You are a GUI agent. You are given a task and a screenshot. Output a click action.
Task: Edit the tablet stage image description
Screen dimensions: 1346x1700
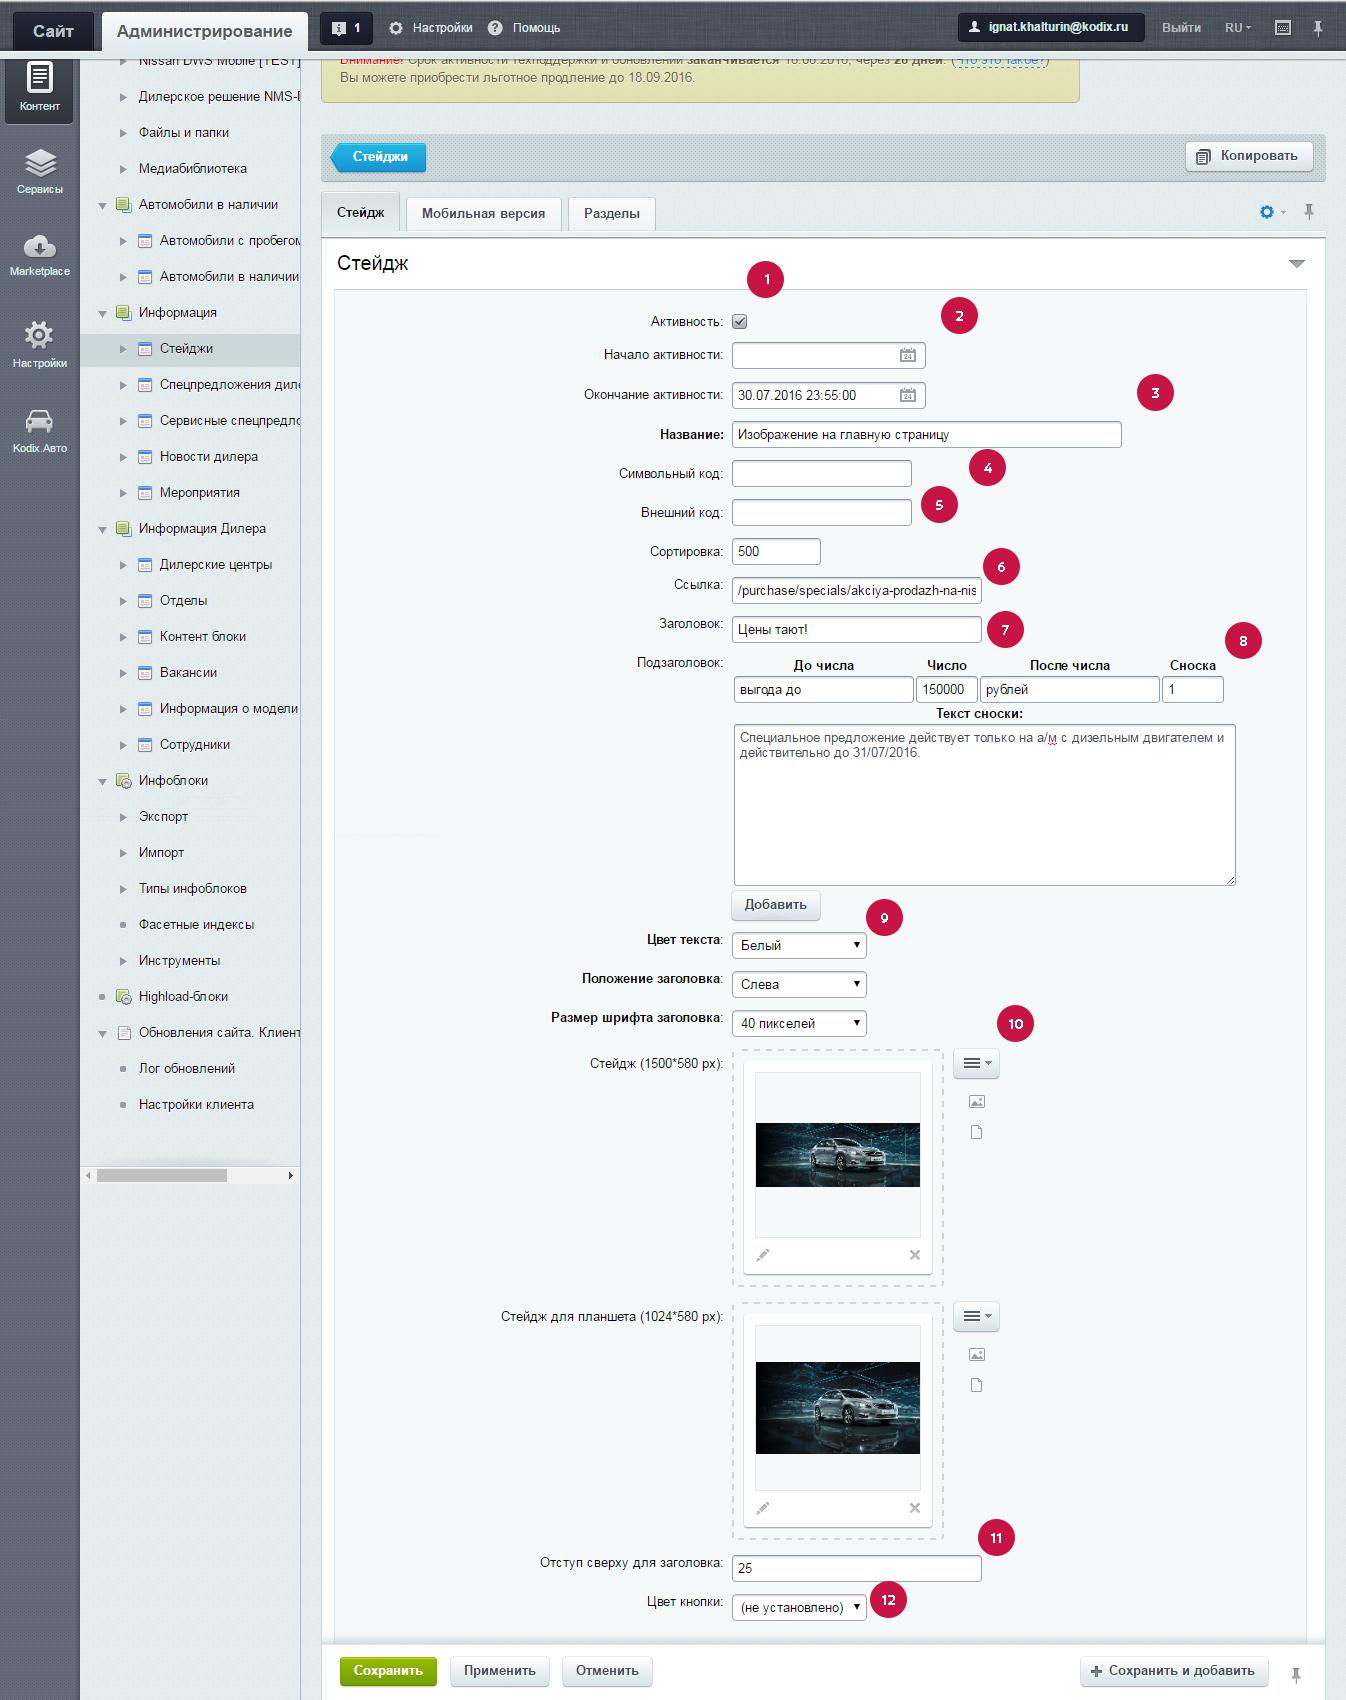(x=763, y=1508)
